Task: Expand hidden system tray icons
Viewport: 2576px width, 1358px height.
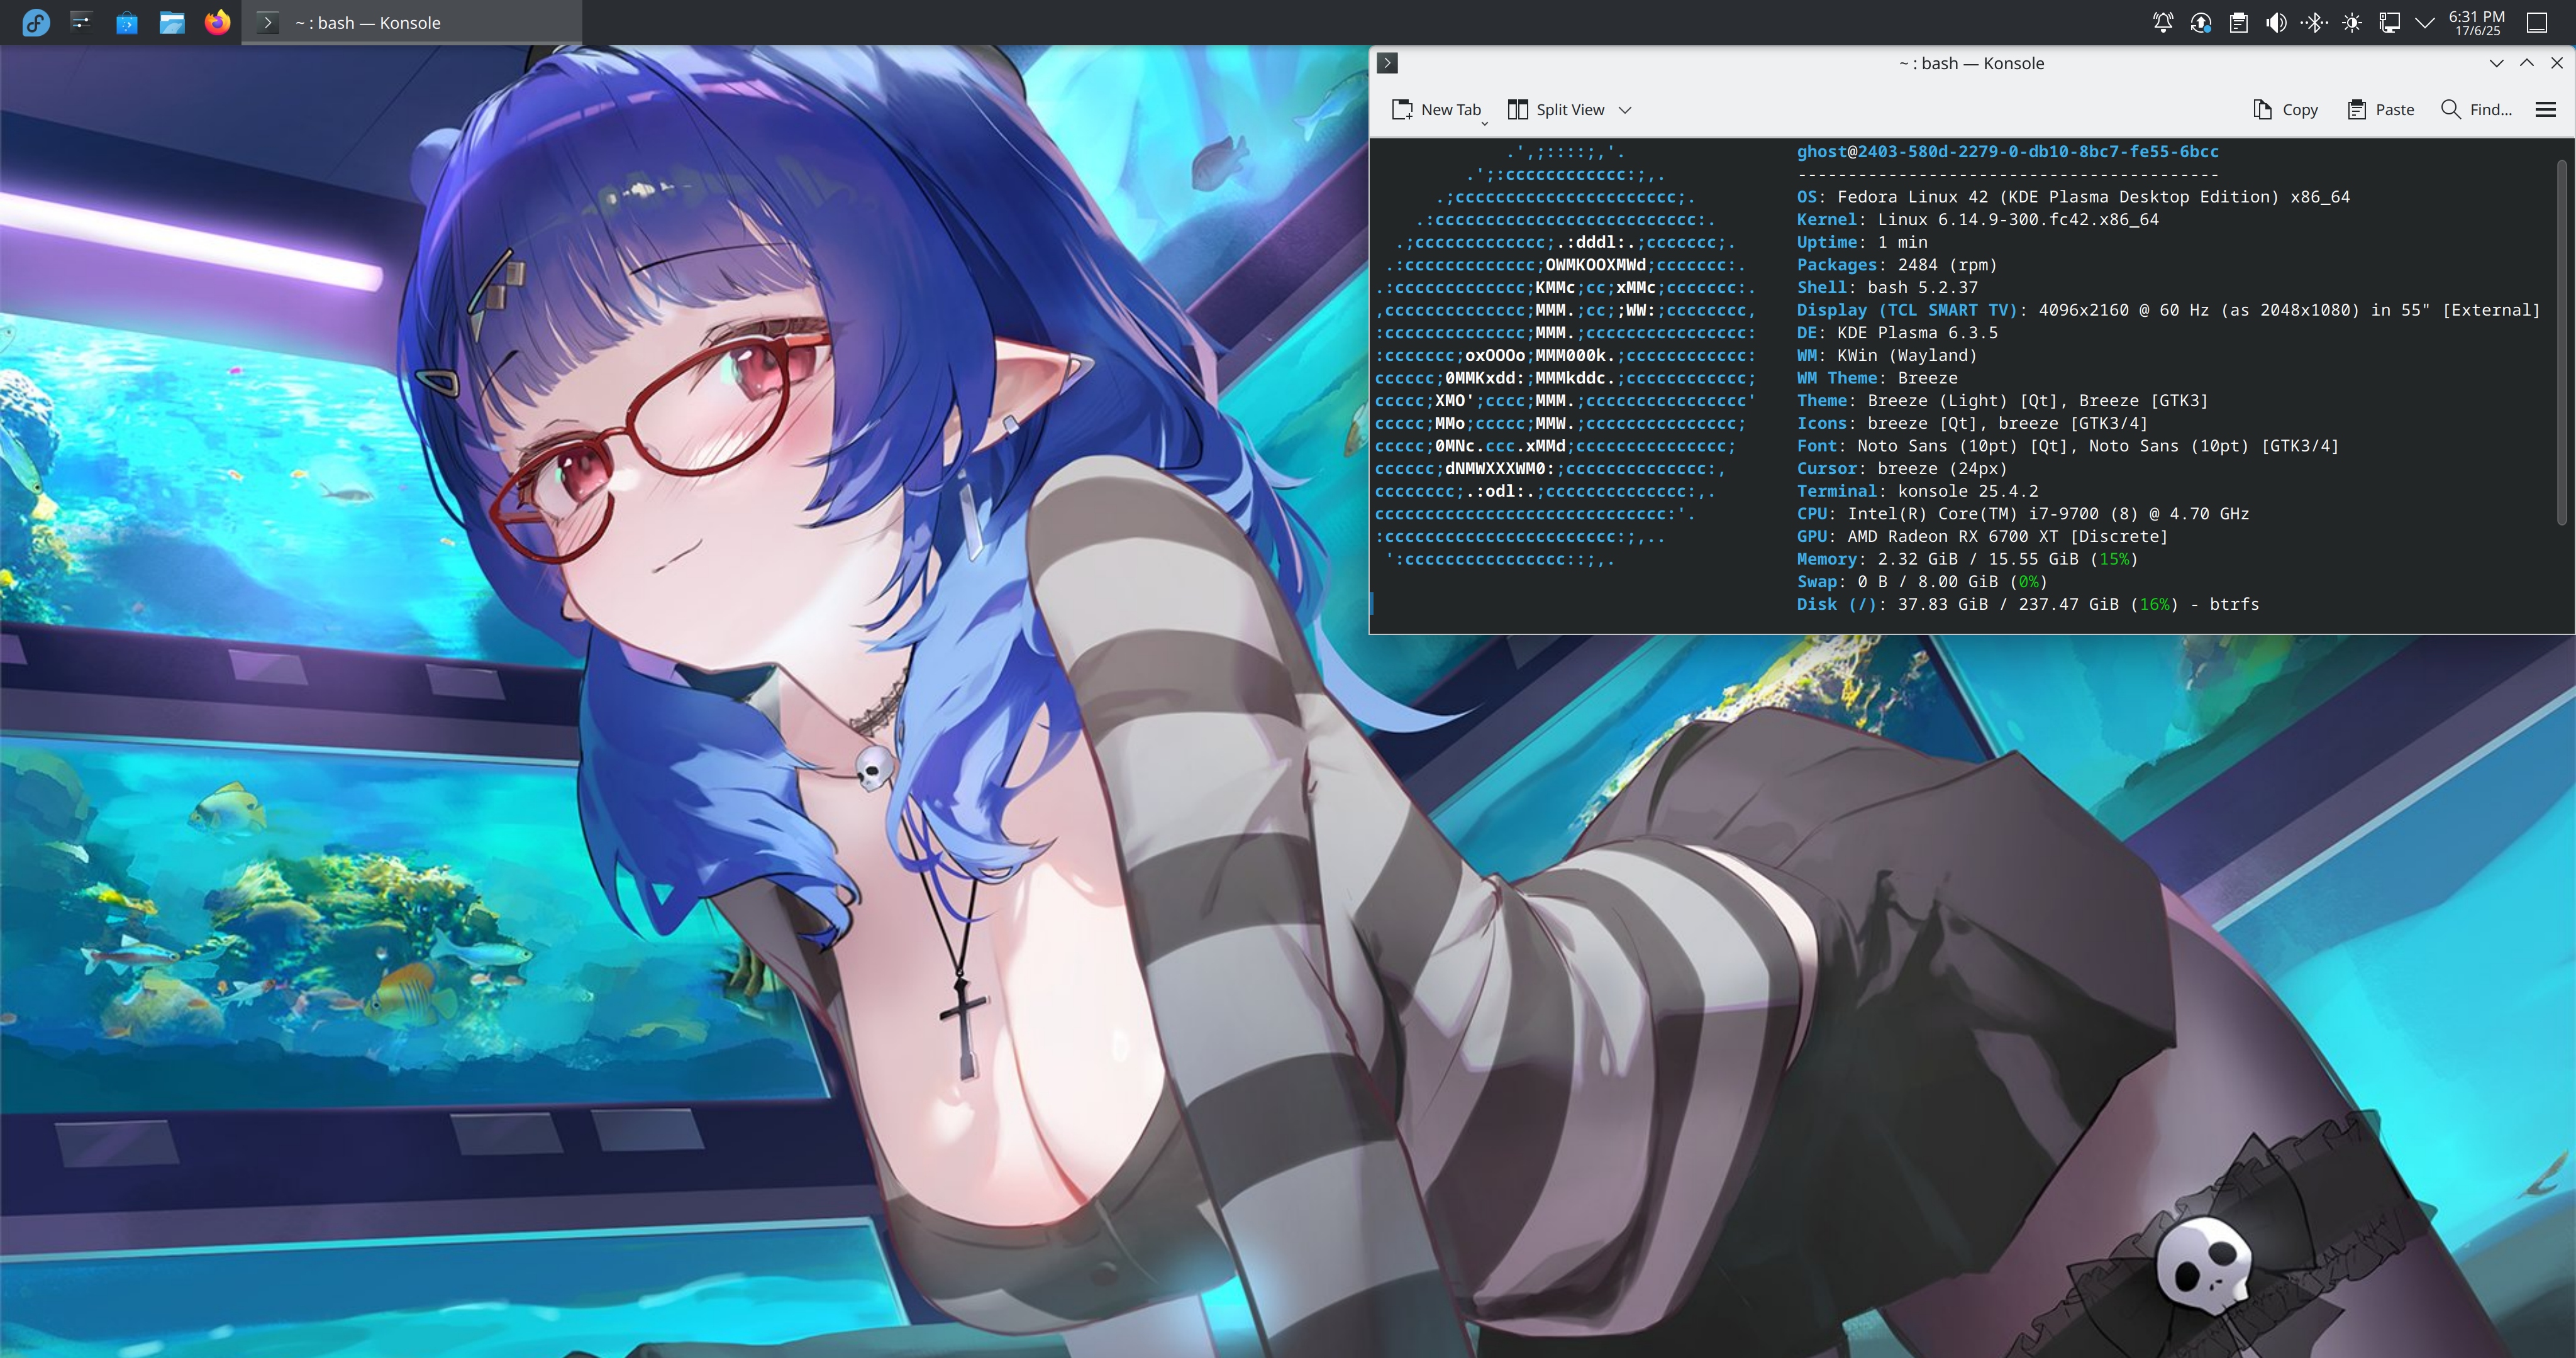Action: click(x=2425, y=22)
